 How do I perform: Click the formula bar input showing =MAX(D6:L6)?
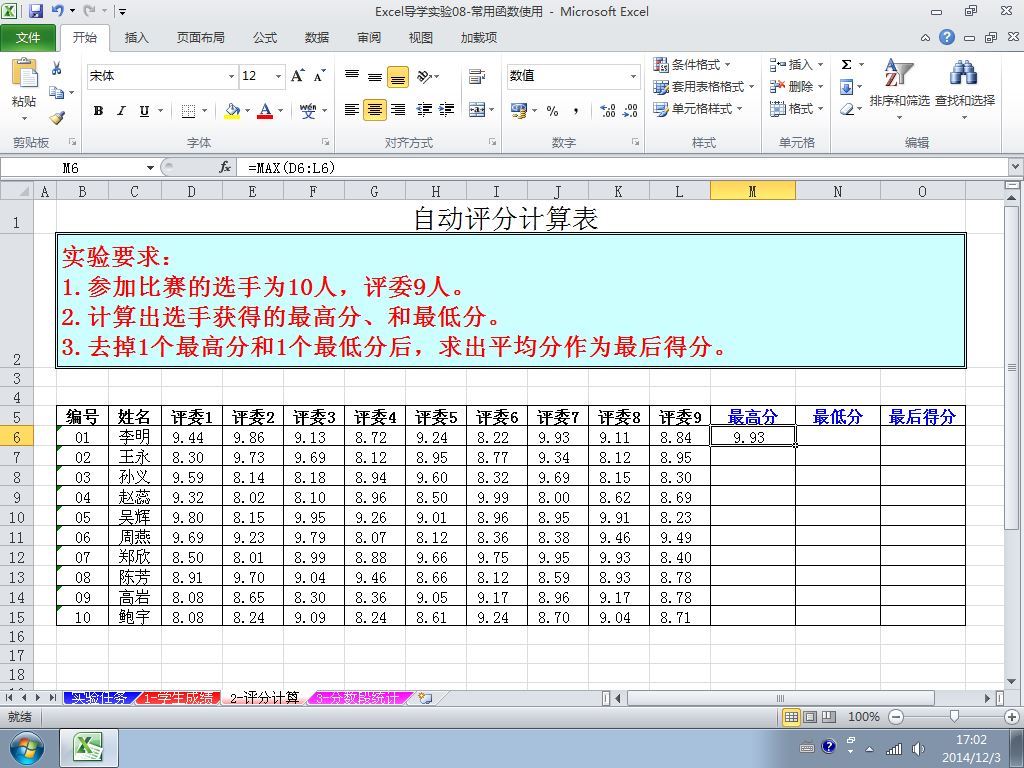point(624,168)
